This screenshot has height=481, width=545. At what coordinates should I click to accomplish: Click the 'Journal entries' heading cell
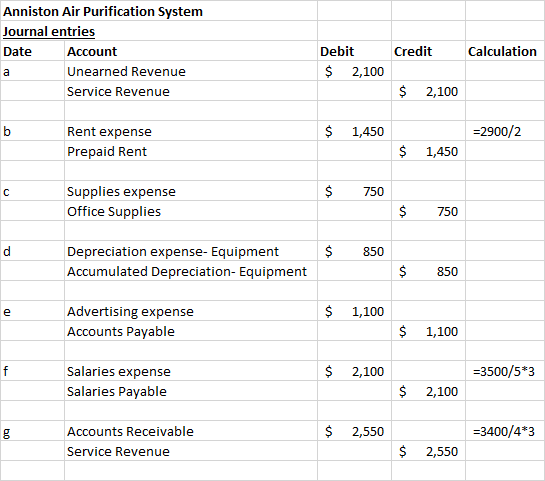[159, 31]
